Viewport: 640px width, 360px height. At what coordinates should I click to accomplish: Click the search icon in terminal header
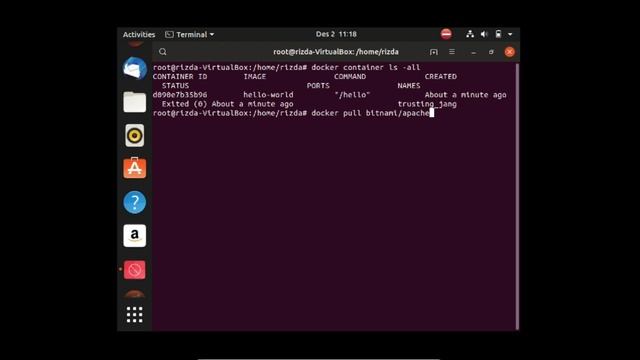point(163,52)
